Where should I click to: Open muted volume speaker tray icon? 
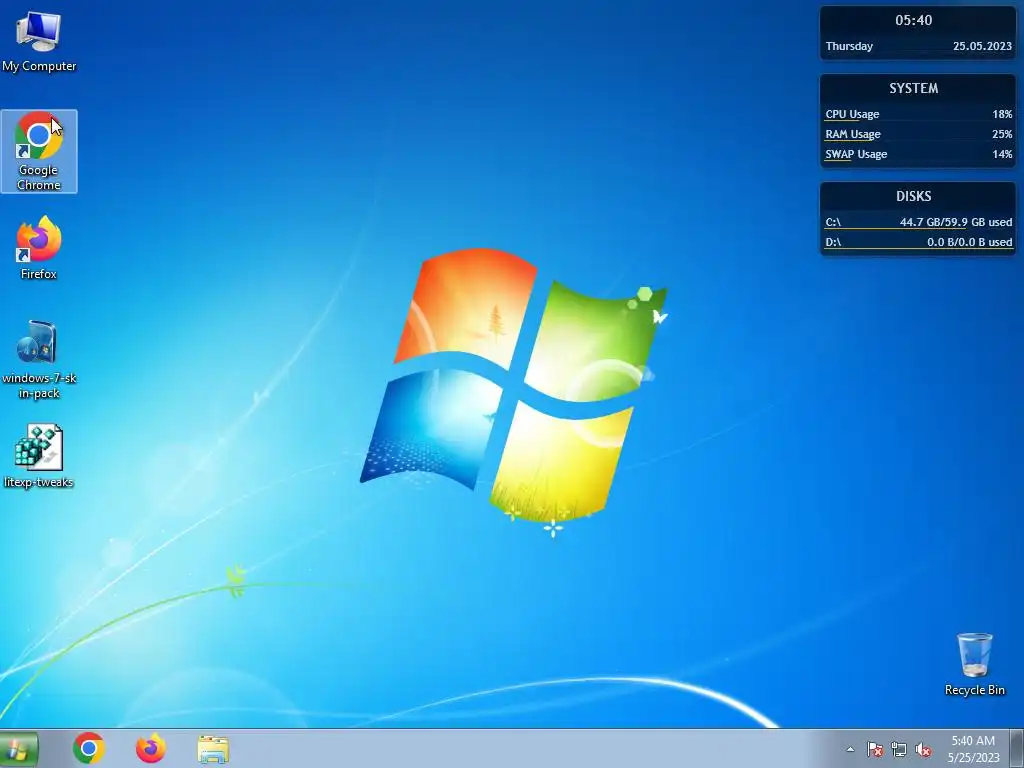(923, 749)
